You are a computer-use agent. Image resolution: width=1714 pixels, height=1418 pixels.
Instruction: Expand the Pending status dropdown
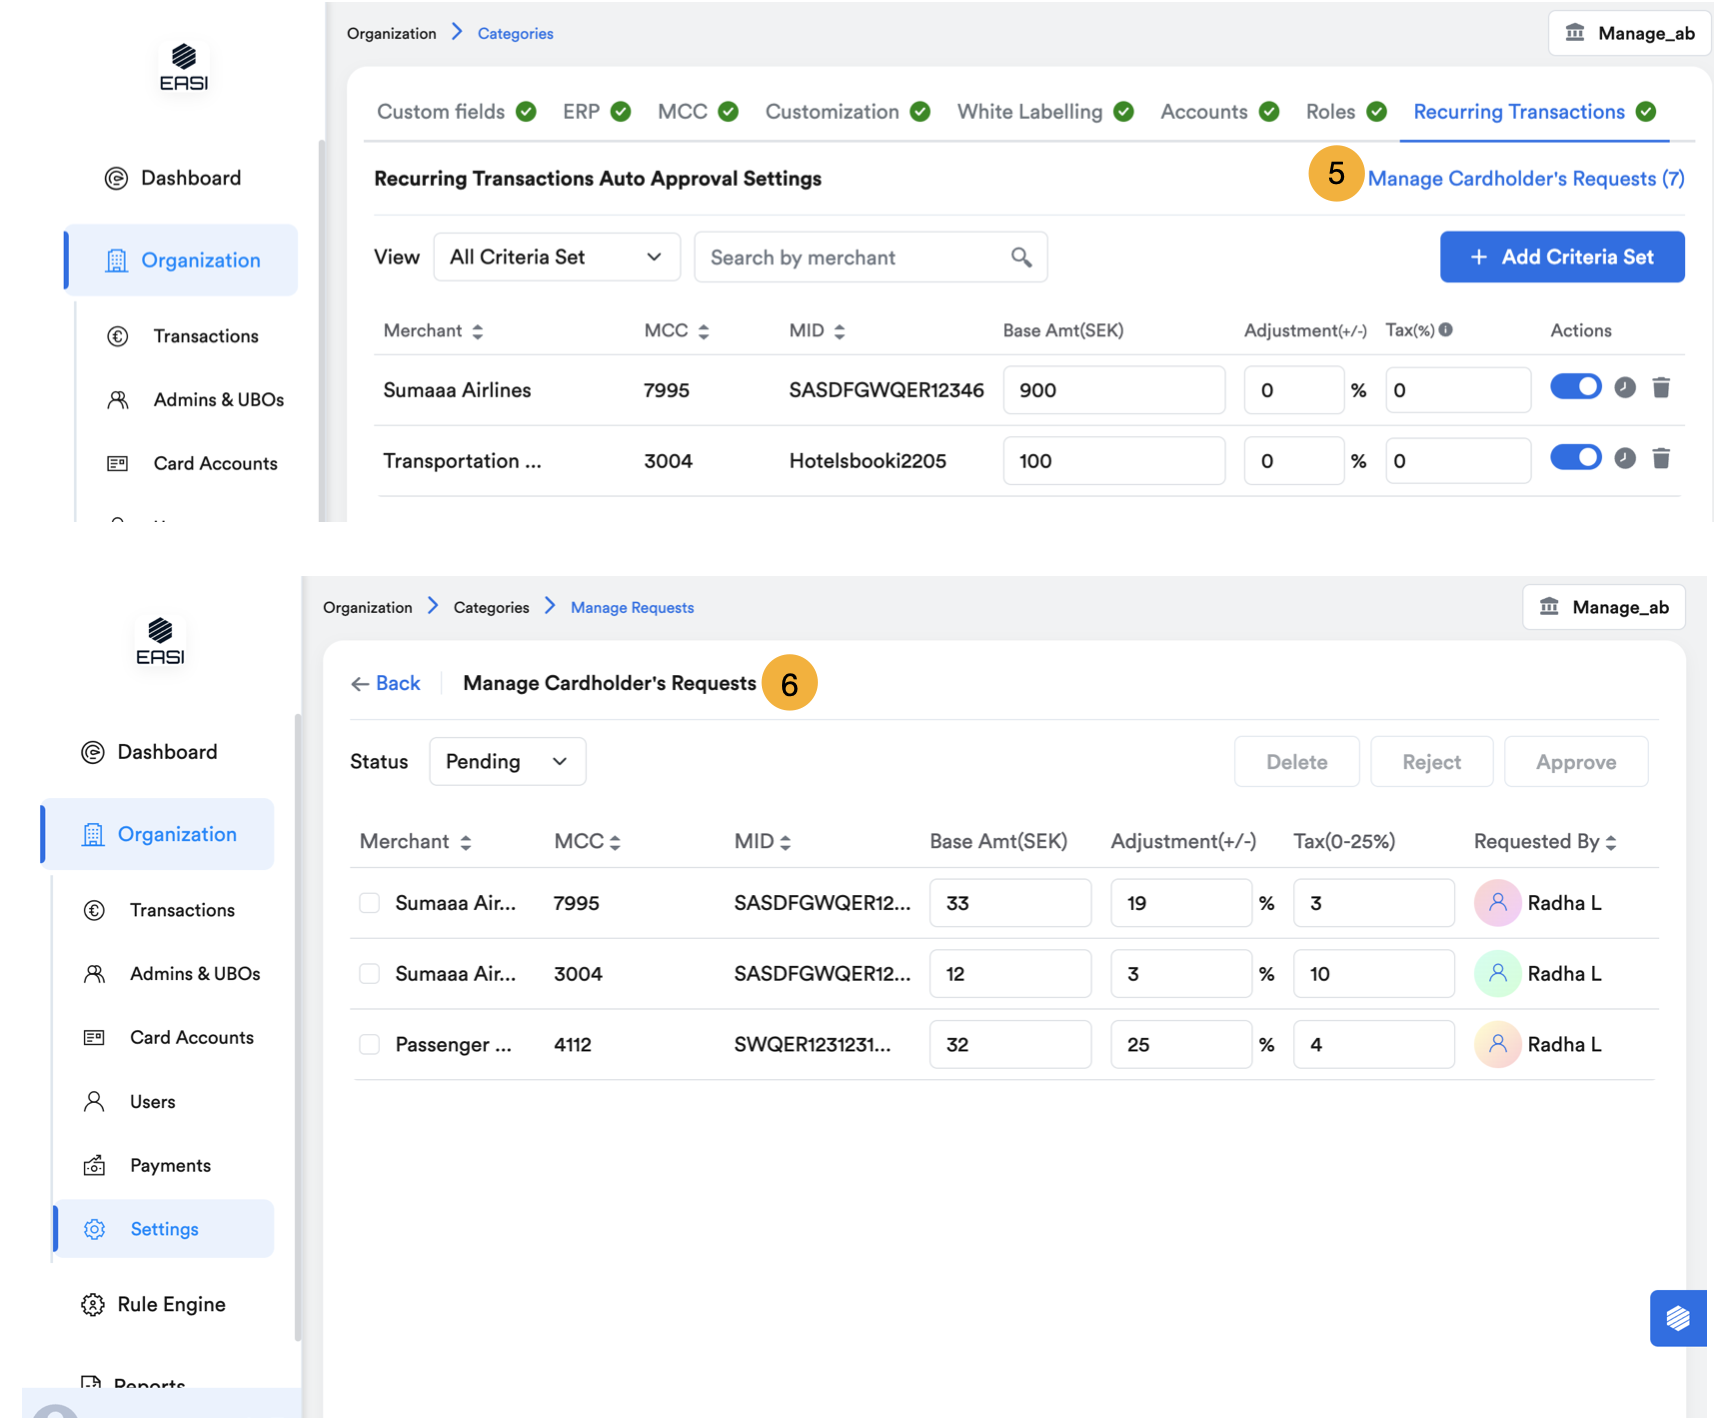click(x=507, y=762)
